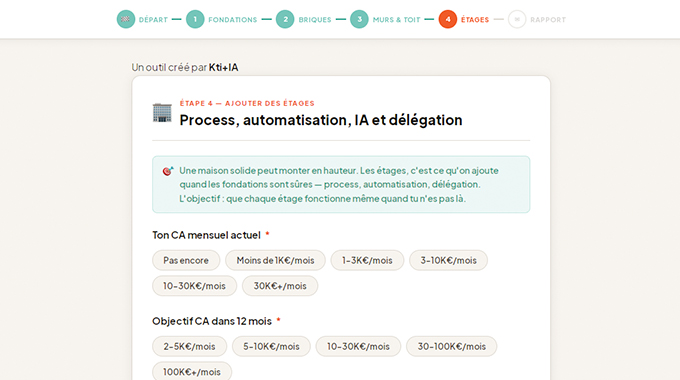Viewport: 680px width, 380px height.
Task: Select '30K€+/mois' option
Action: (280, 286)
